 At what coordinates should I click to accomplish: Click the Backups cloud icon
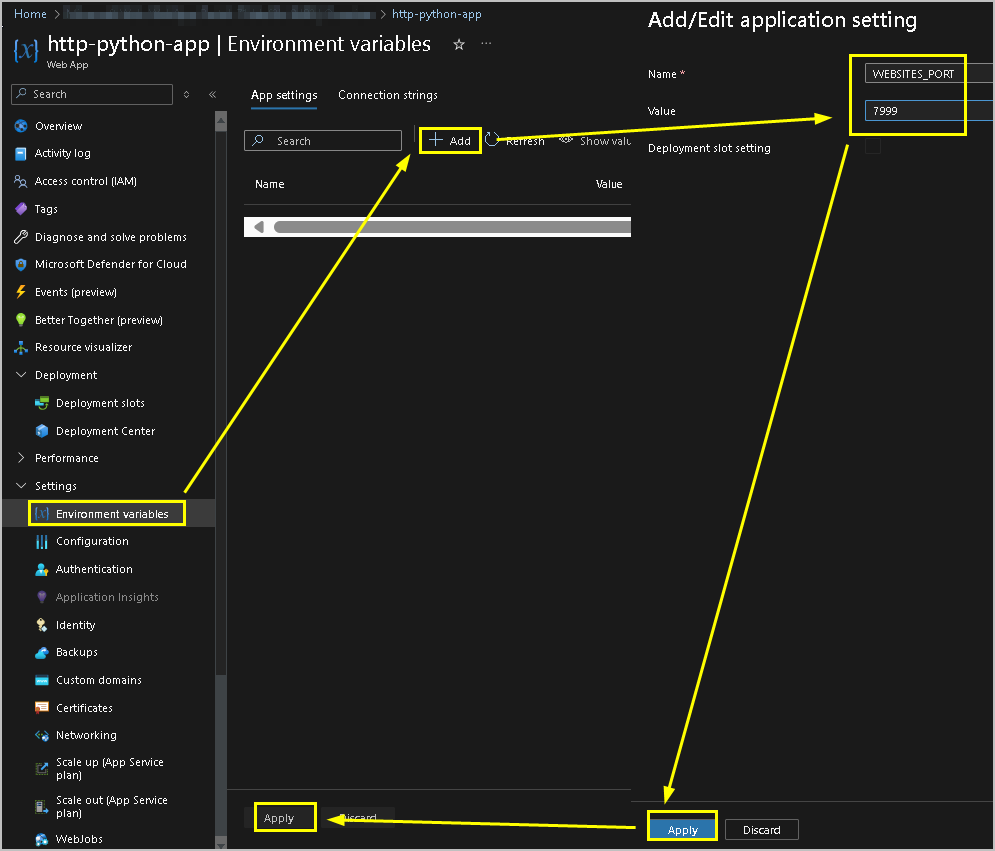(42, 652)
